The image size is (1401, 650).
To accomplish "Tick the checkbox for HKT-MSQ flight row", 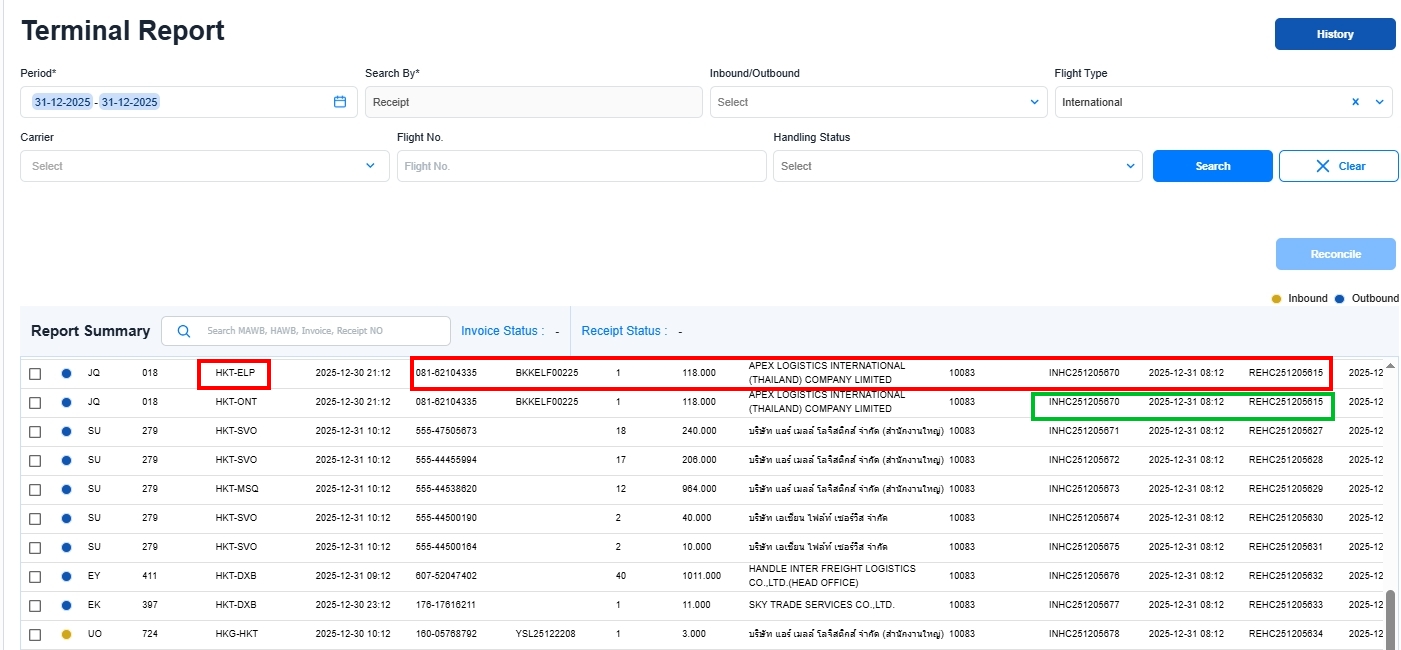I will [x=35, y=489].
